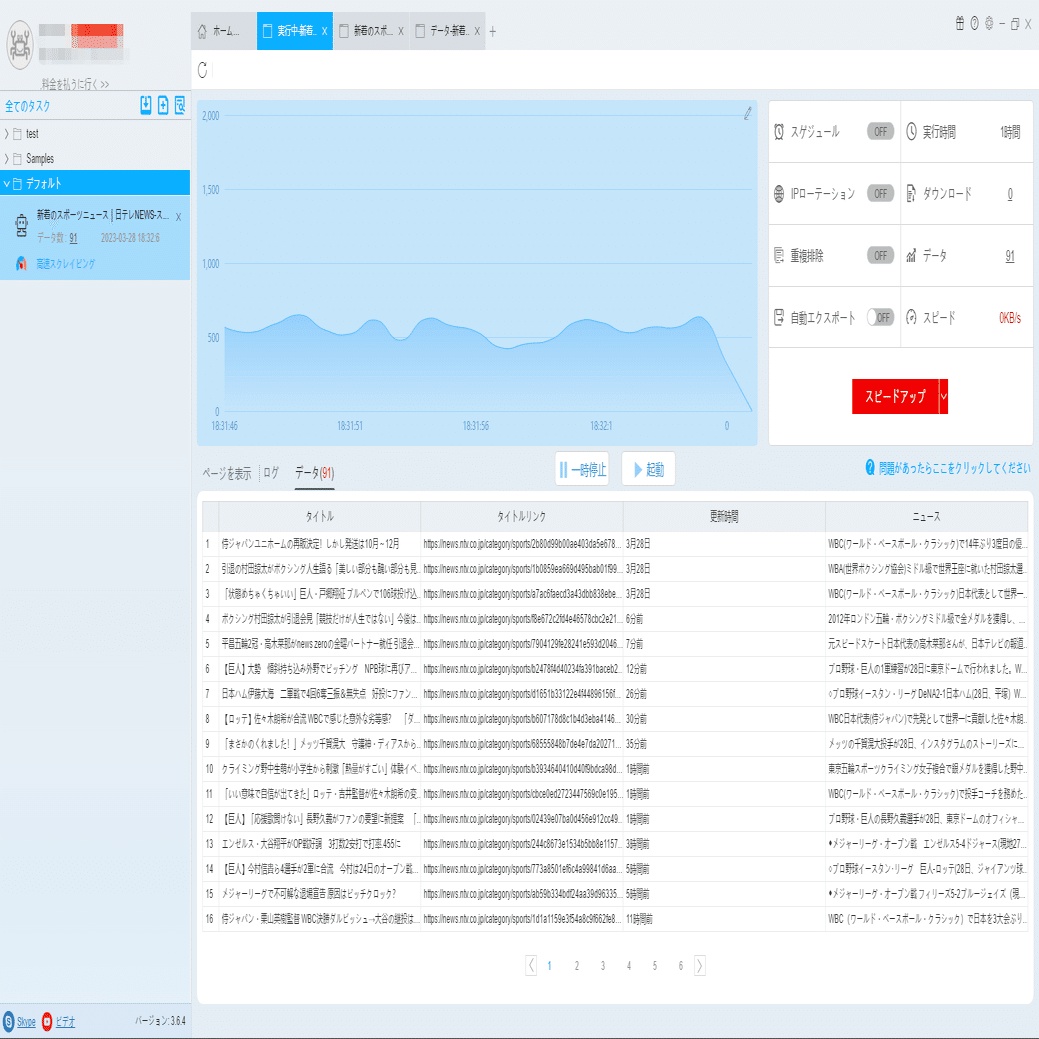Switch to the ログ tab

[x=271, y=473]
